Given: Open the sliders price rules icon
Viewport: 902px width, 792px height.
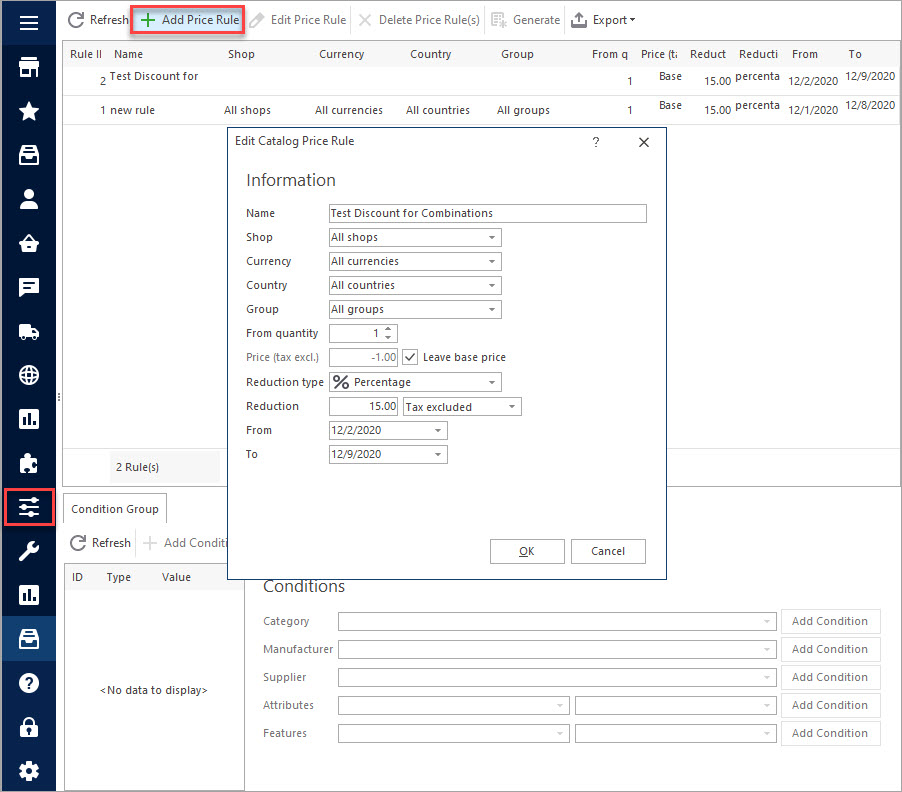Looking at the screenshot, I should [29, 507].
